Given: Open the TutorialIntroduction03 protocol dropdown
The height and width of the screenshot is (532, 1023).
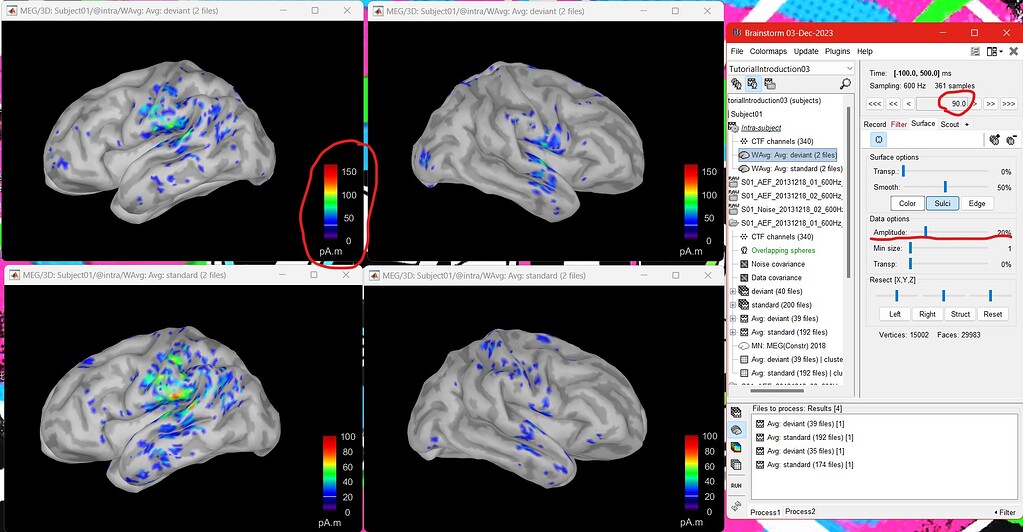Looking at the screenshot, I should click(790, 69).
